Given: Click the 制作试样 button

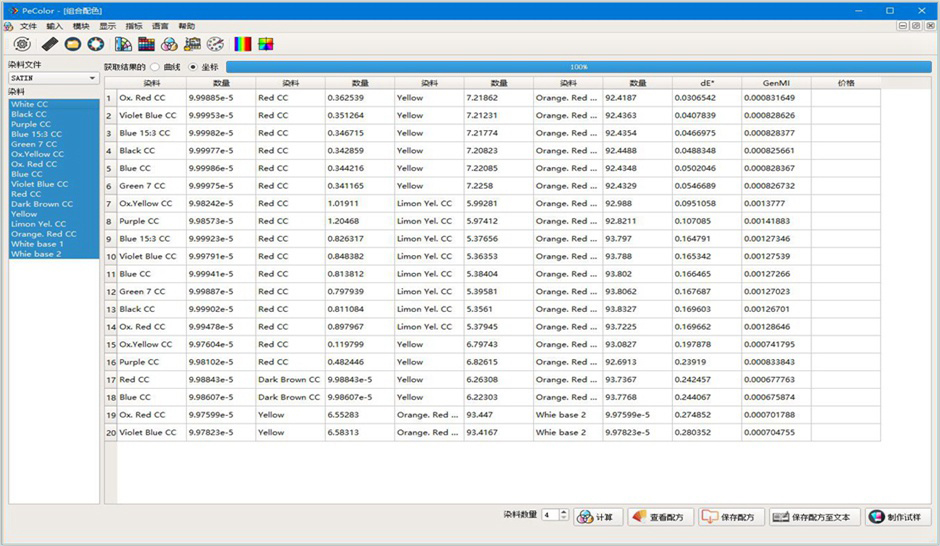Looking at the screenshot, I should (899, 516).
